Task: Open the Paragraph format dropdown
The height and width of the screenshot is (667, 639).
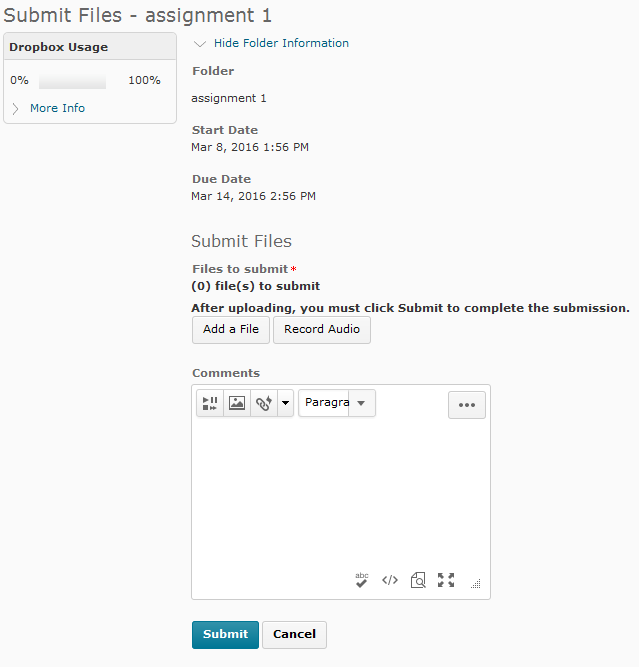Action: point(337,403)
